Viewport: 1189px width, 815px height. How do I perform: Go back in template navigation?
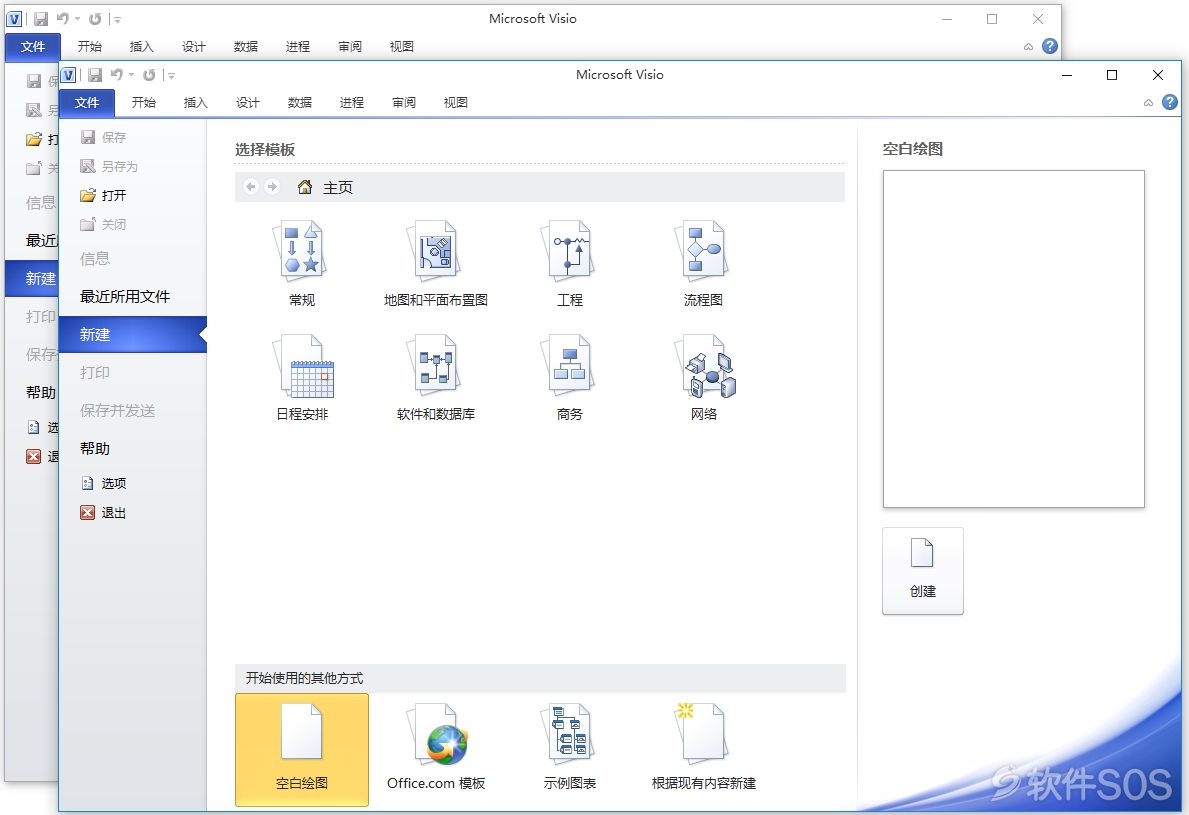[251, 187]
